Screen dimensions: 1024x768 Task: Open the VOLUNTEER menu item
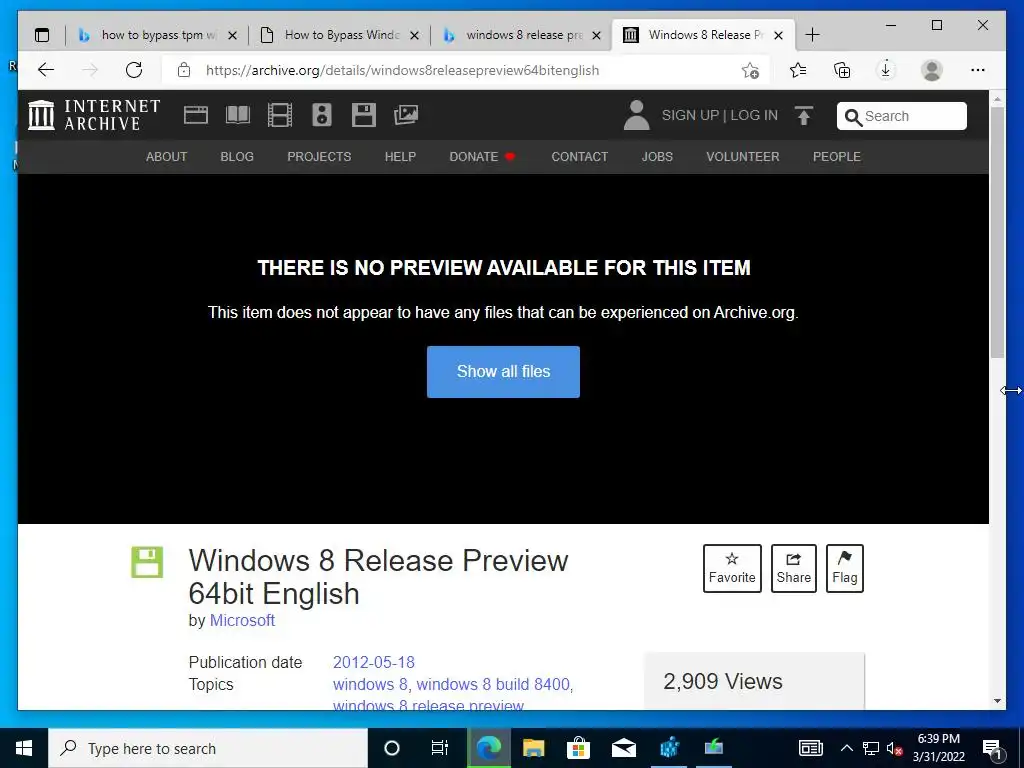tap(743, 157)
